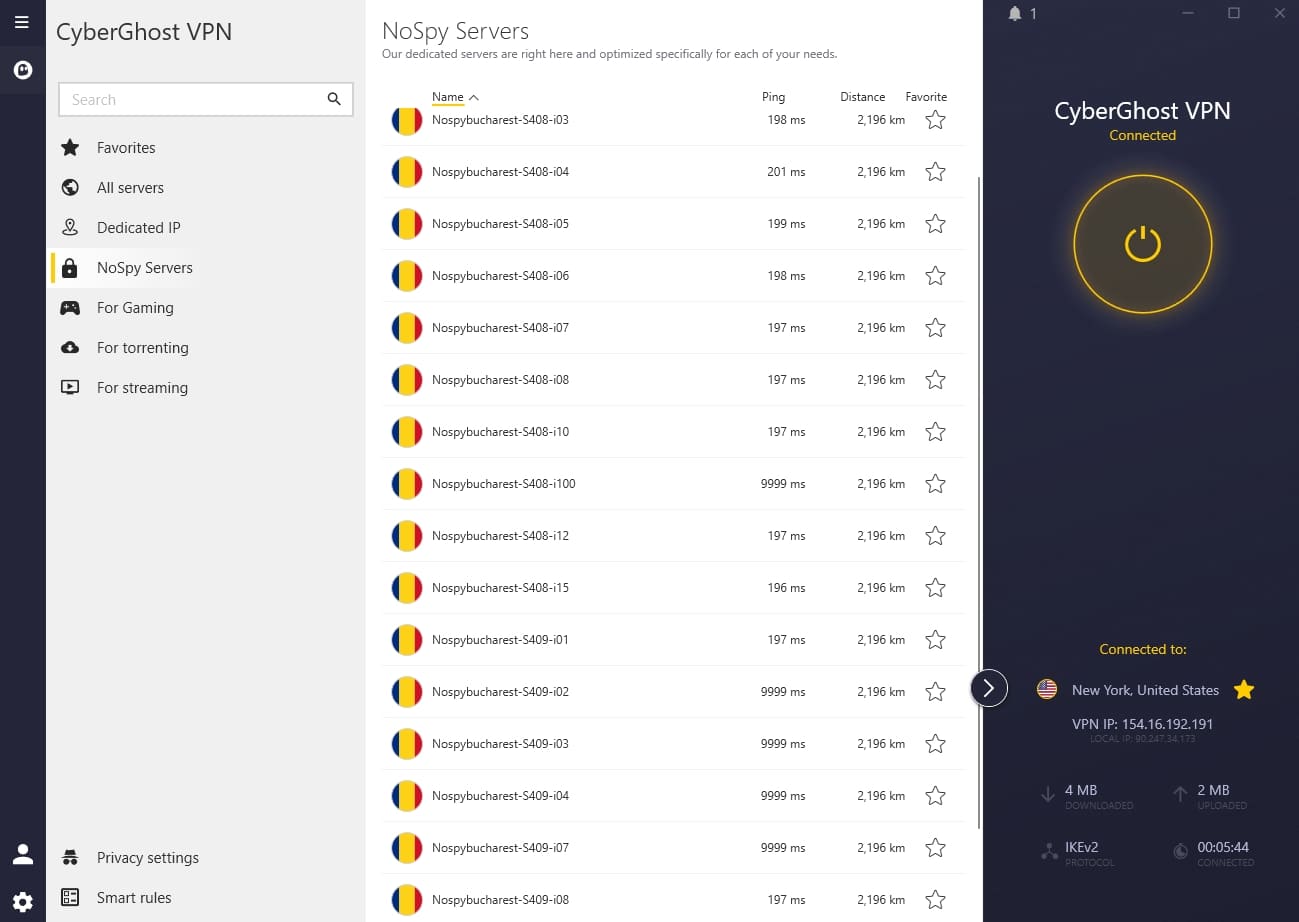
Task: Click the power button to disconnect
Action: (x=1142, y=243)
